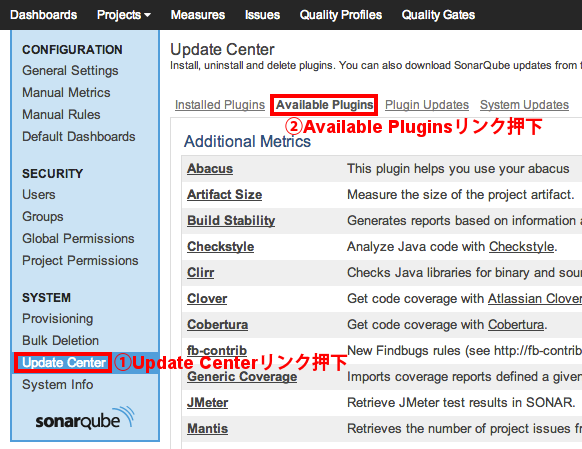The image size is (582, 449).
Task: Open Issues in top navigation
Action: point(262,15)
